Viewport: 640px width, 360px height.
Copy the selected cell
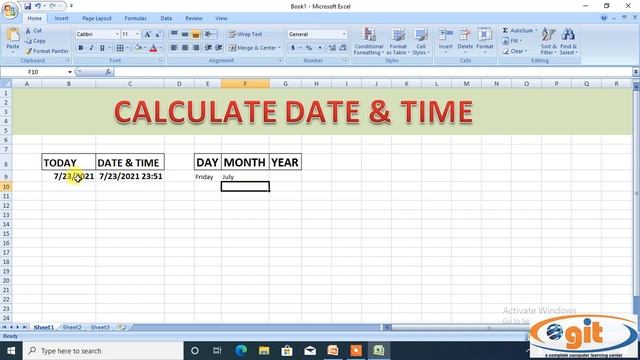tap(35, 41)
